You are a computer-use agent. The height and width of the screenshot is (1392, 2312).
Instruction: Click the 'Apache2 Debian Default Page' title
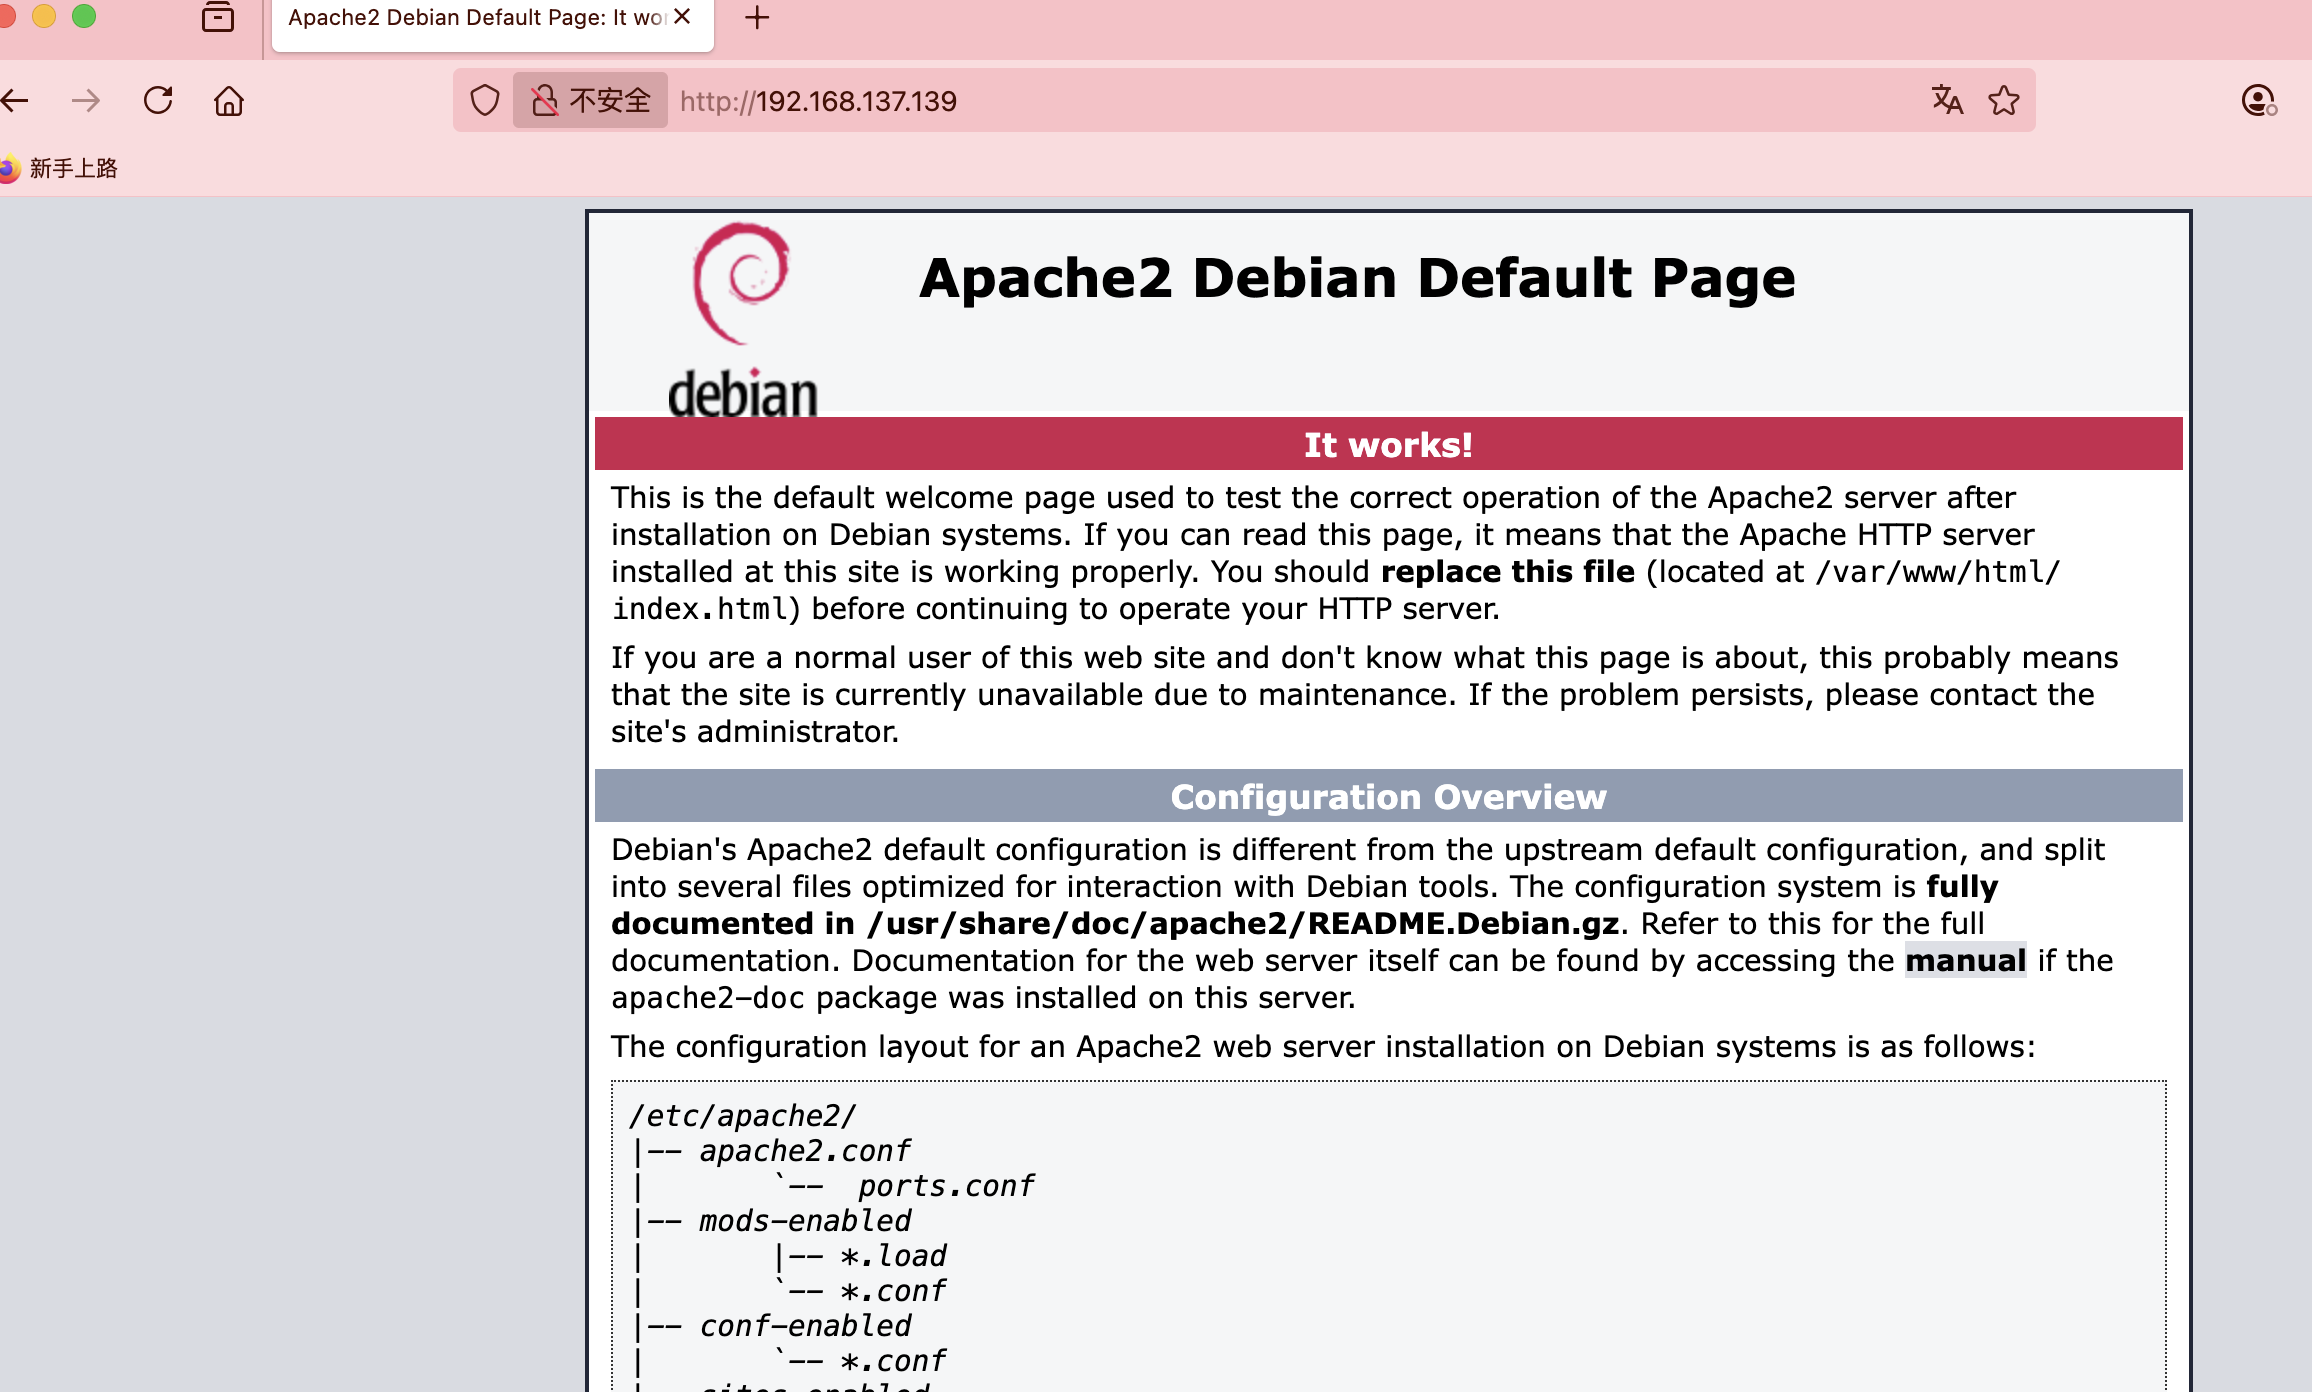(1357, 278)
